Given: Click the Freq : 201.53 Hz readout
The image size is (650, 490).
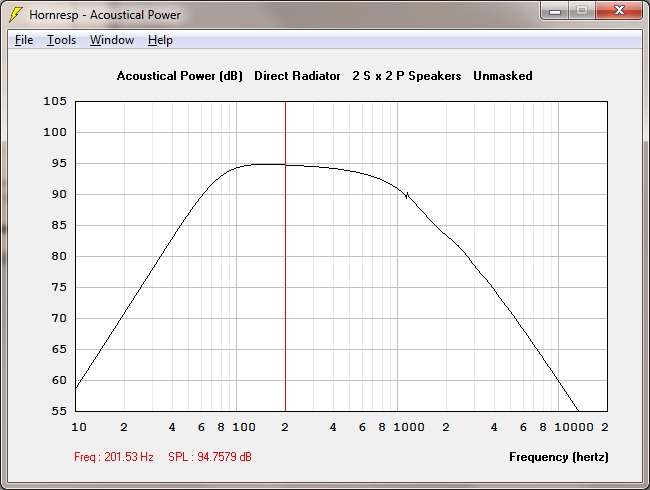Looking at the screenshot, I should tap(114, 457).
